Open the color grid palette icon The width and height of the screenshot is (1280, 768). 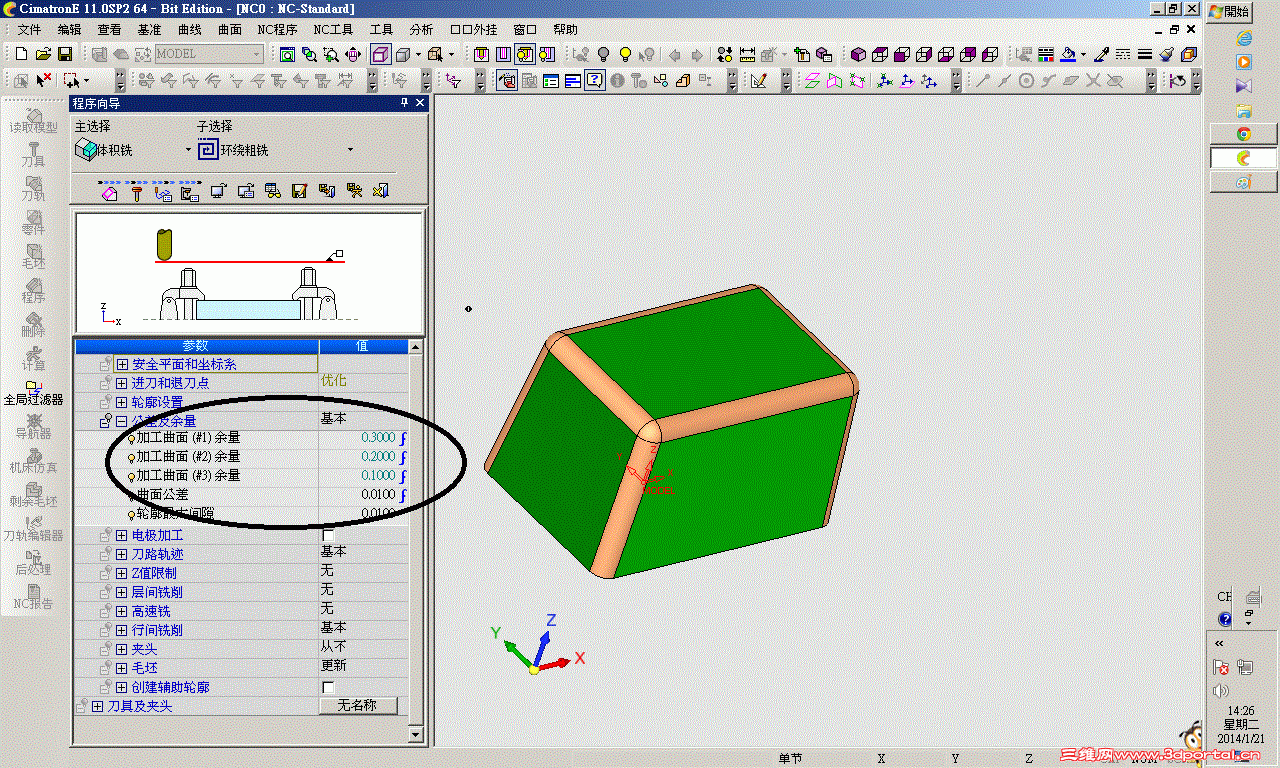1045,54
